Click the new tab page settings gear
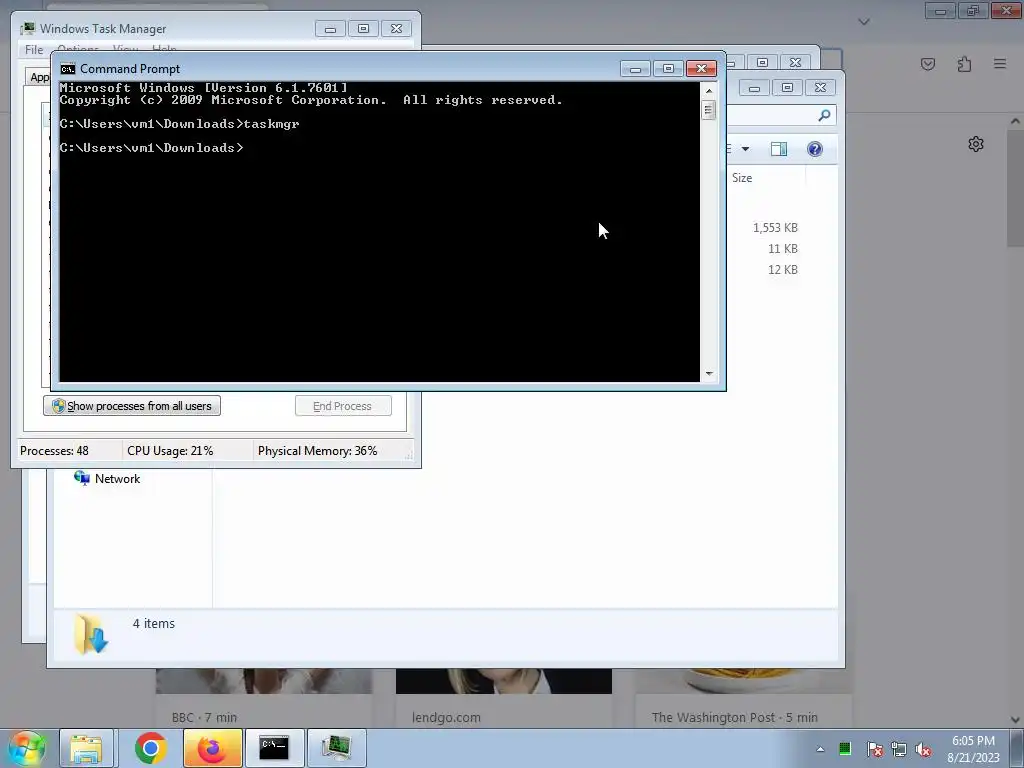The height and width of the screenshot is (768, 1024). point(976,144)
